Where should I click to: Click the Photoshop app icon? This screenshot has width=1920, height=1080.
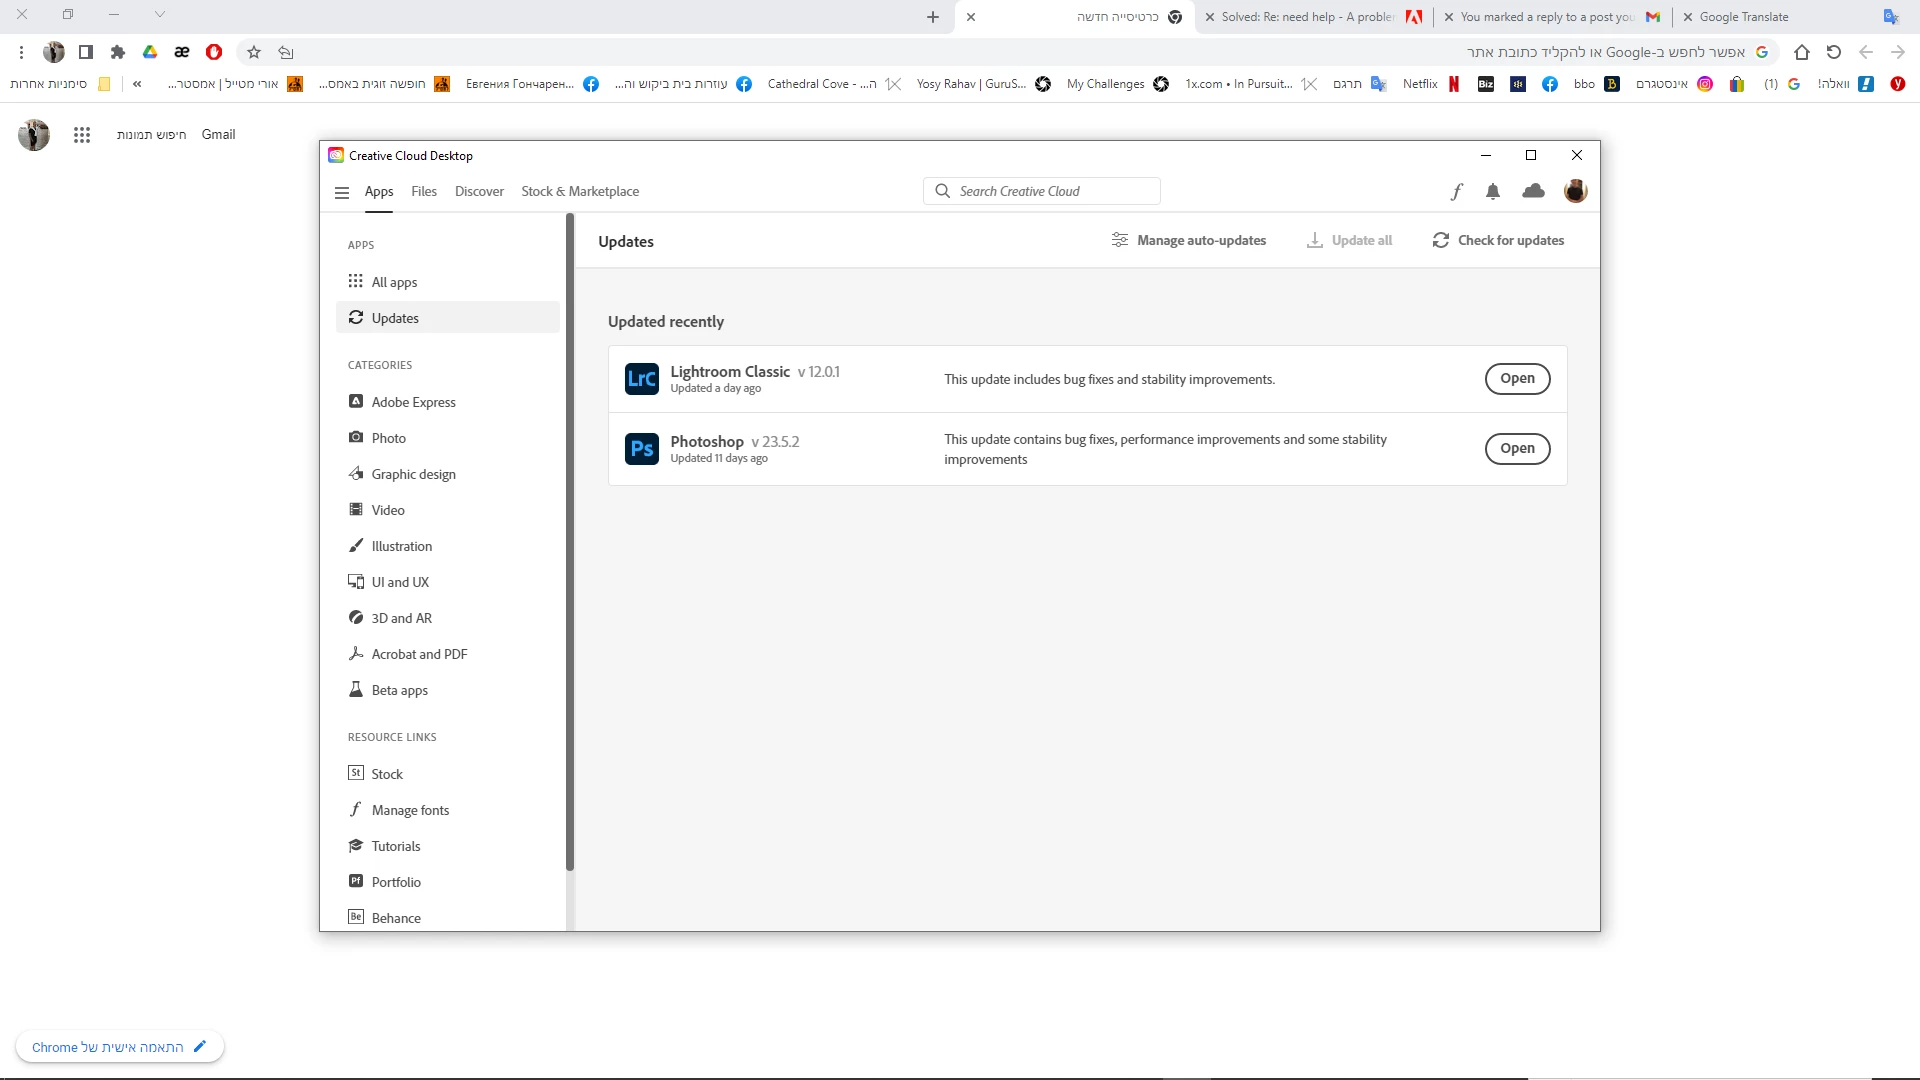click(x=641, y=449)
